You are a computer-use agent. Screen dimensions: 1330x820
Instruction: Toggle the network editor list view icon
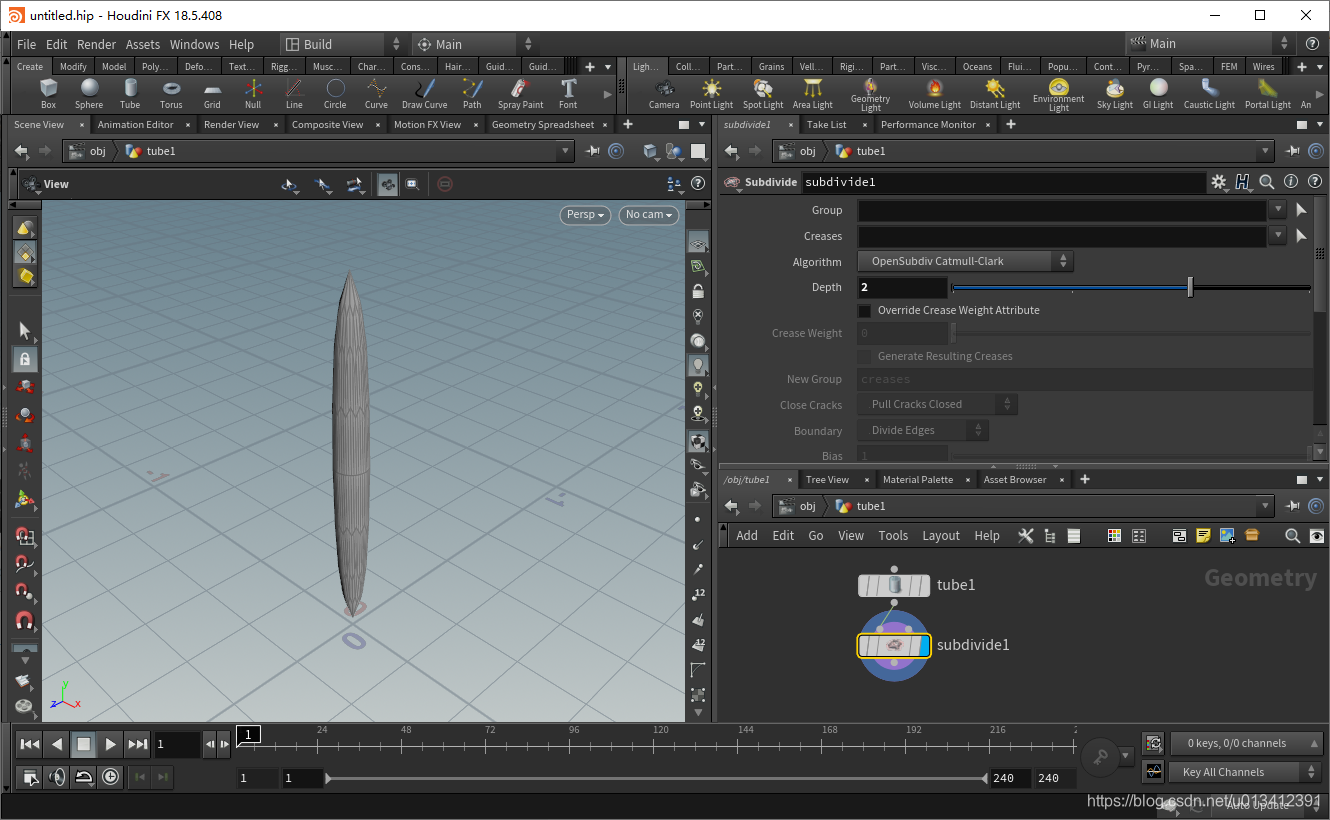pyautogui.click(x=1074, y=536)
